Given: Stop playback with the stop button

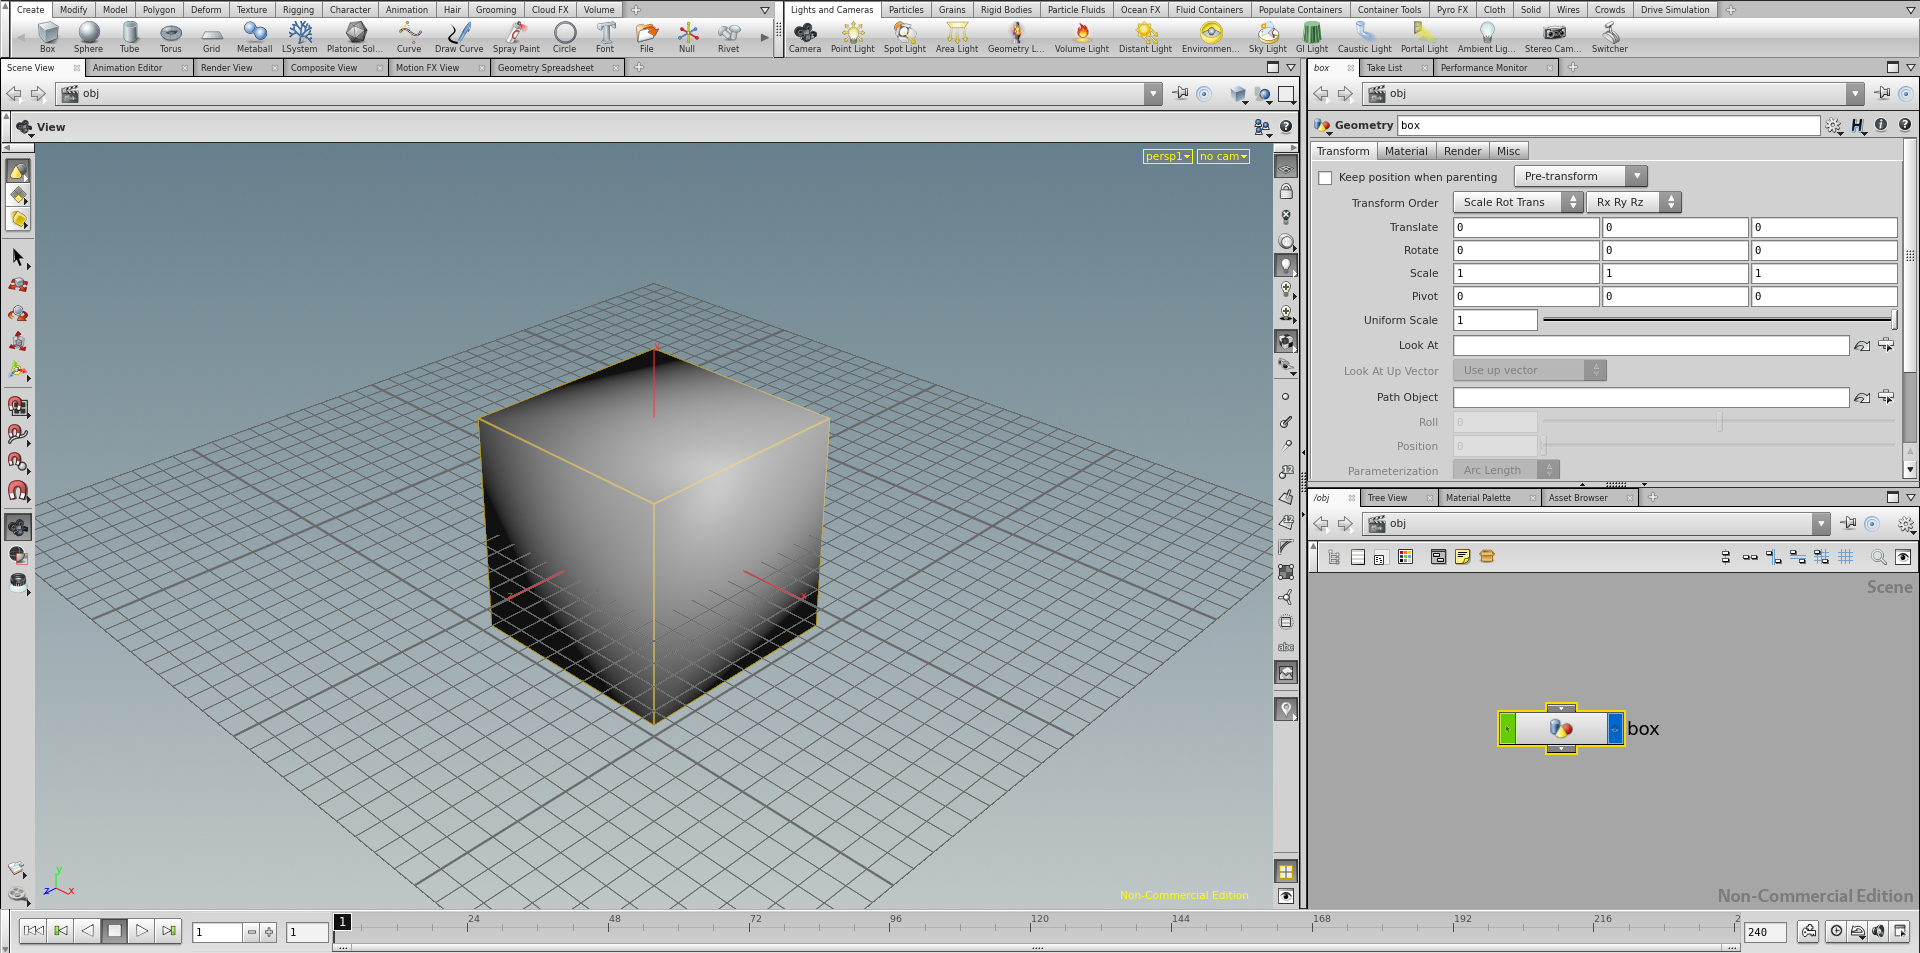Looking at the screenshot, I should 115,931.
